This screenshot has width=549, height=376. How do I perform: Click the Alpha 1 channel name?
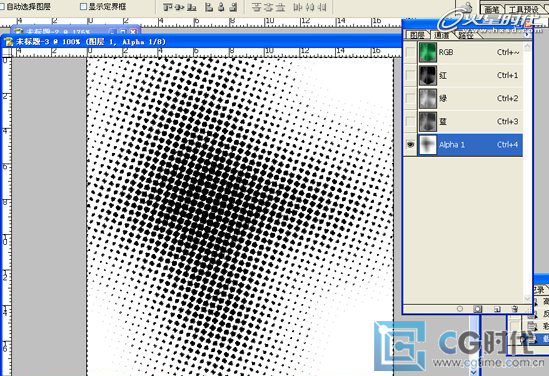tap(452, 145)
